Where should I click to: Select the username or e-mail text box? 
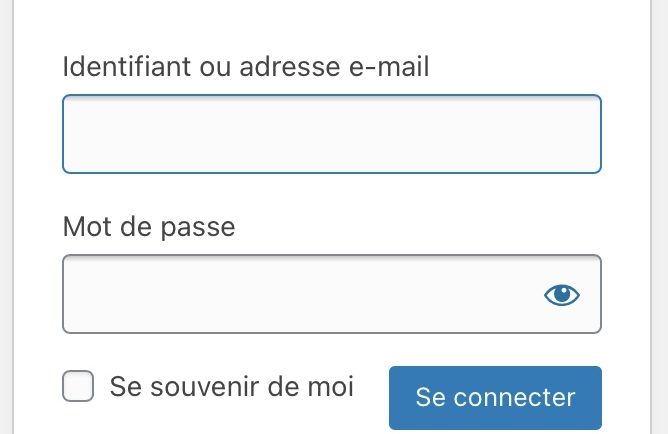click(332, 134)
